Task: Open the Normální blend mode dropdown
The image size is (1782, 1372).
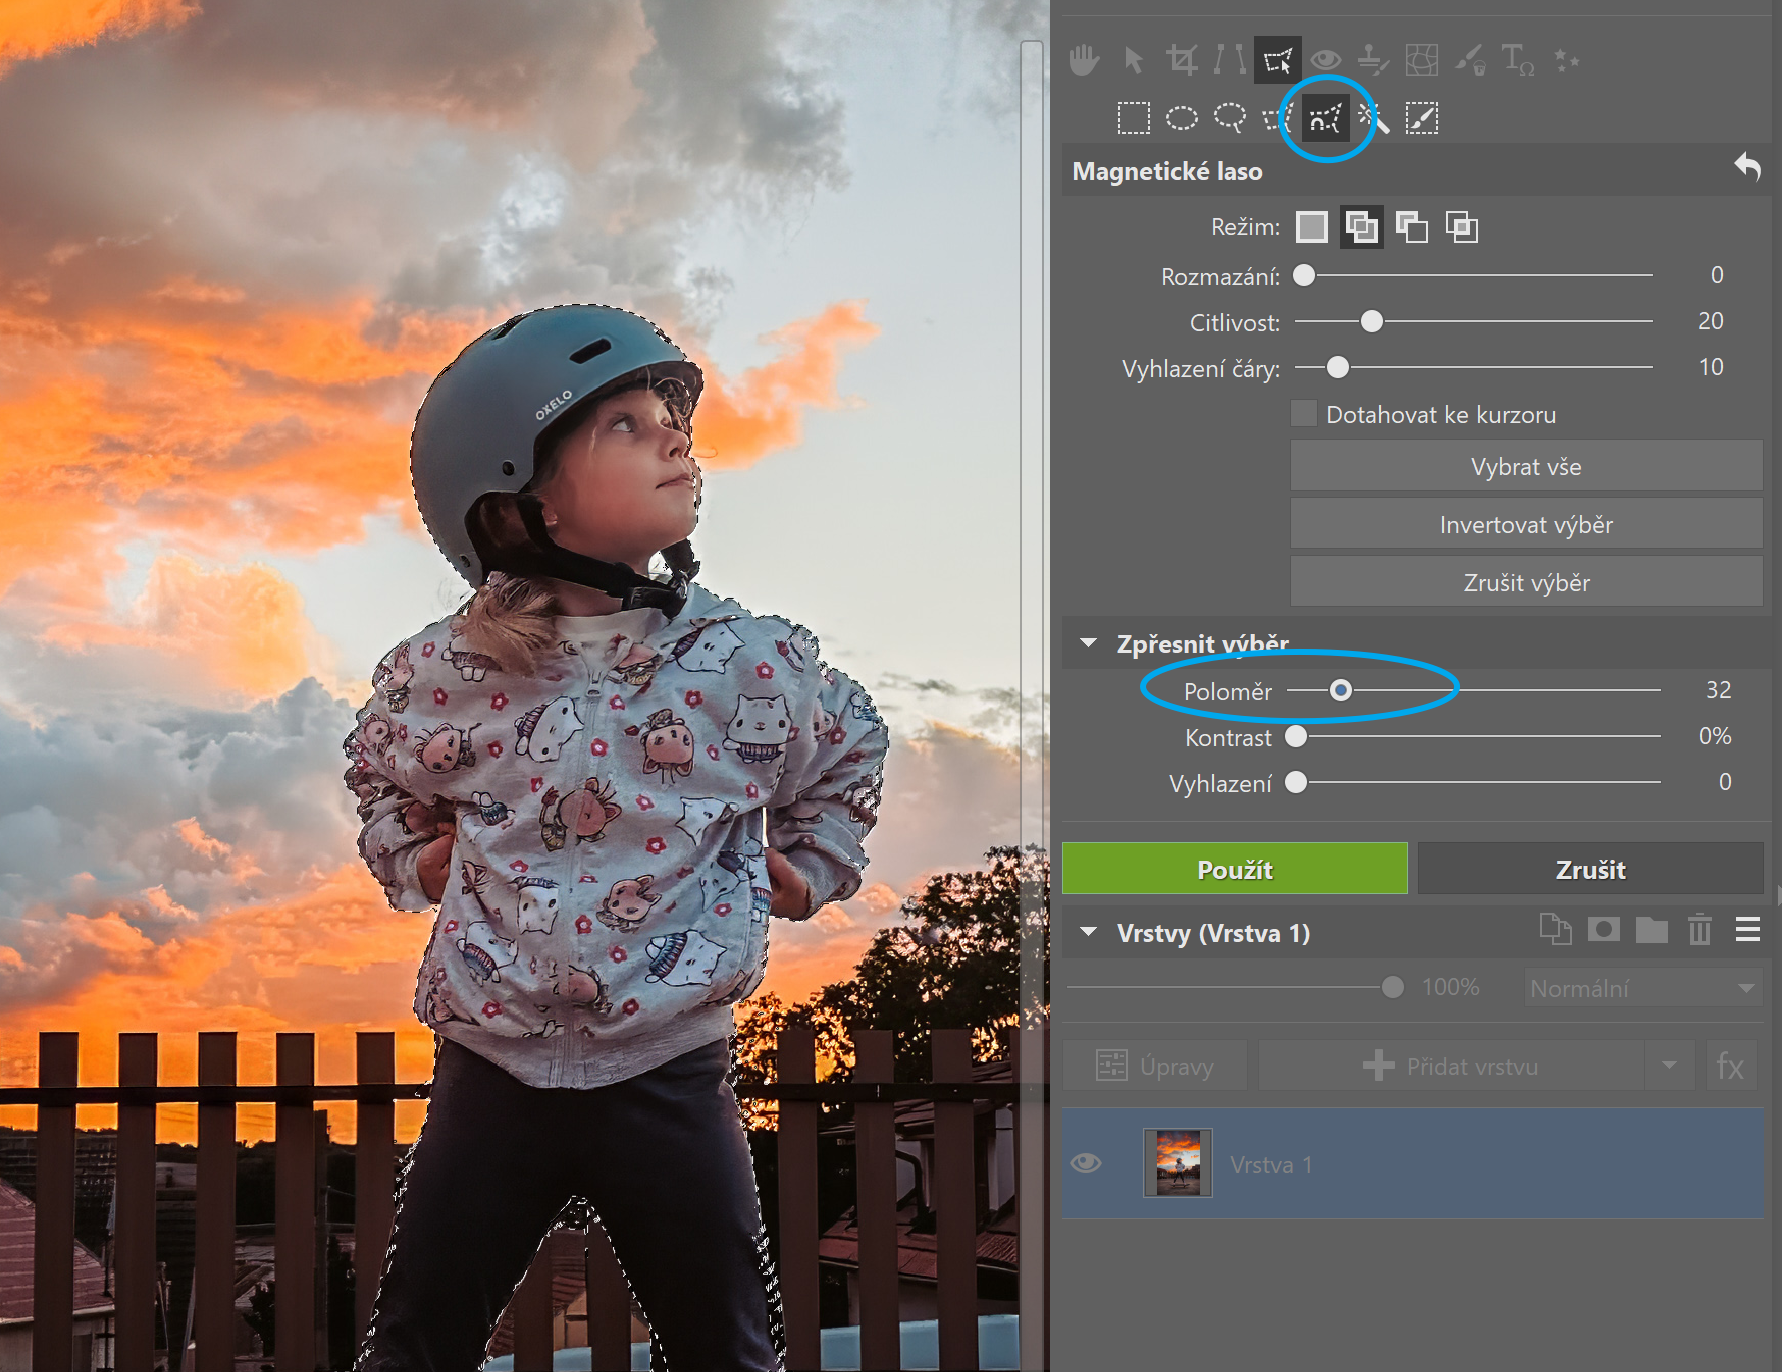Action: tap(1642, 988)
